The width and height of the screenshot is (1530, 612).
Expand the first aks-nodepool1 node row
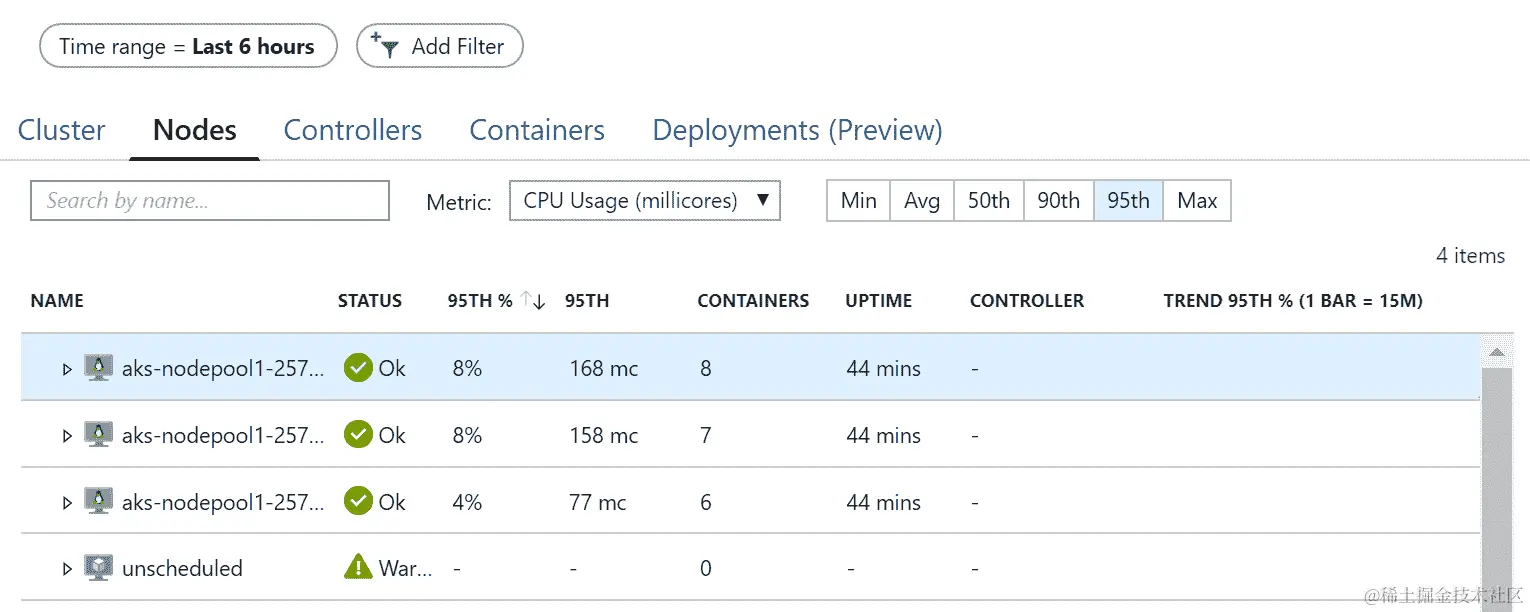click(67, 369)
